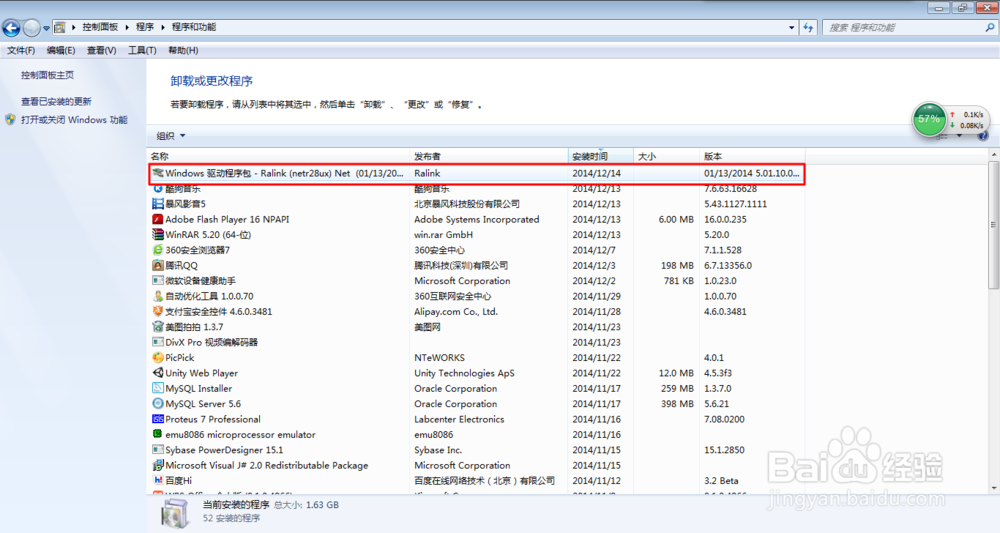
Task: Select the 支付宝安全控件 icon
Action: pyautogui.click(x=158, y=311)
